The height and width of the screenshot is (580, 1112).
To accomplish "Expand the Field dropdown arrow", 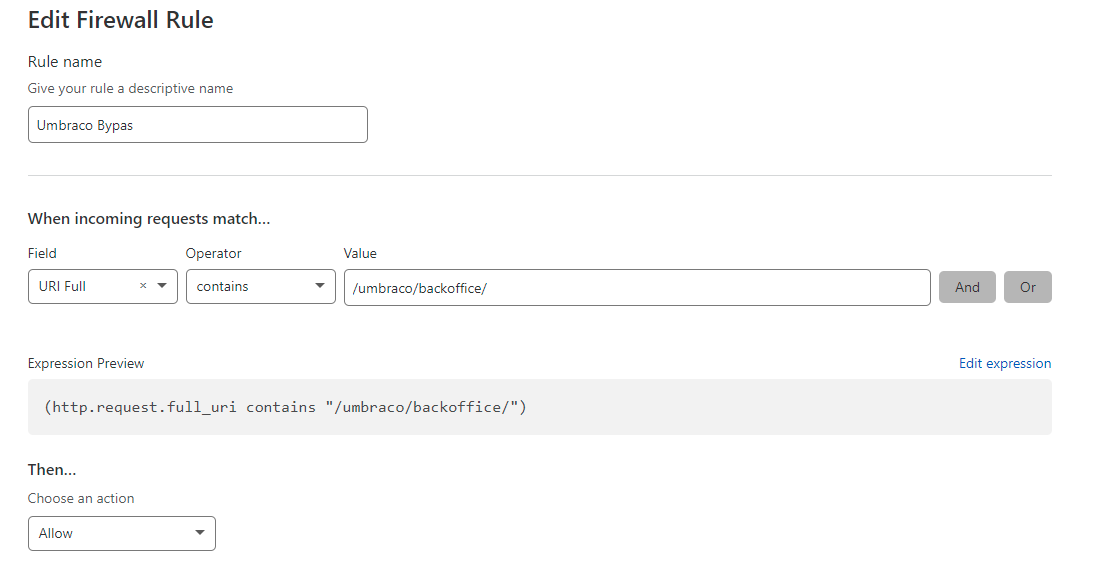I will point(162,286).
